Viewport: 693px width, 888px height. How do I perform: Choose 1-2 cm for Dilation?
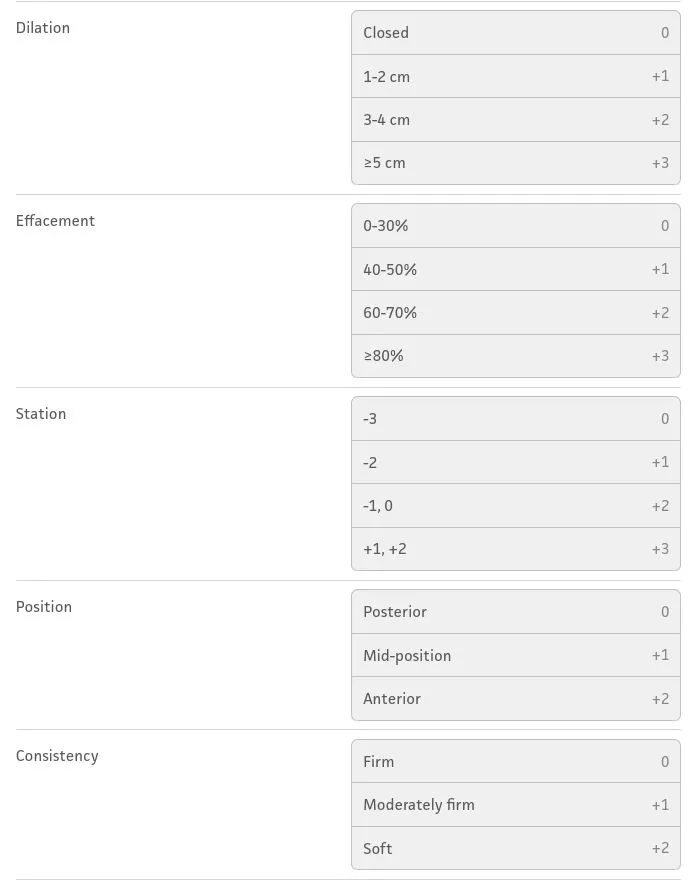tap(515, 76)
